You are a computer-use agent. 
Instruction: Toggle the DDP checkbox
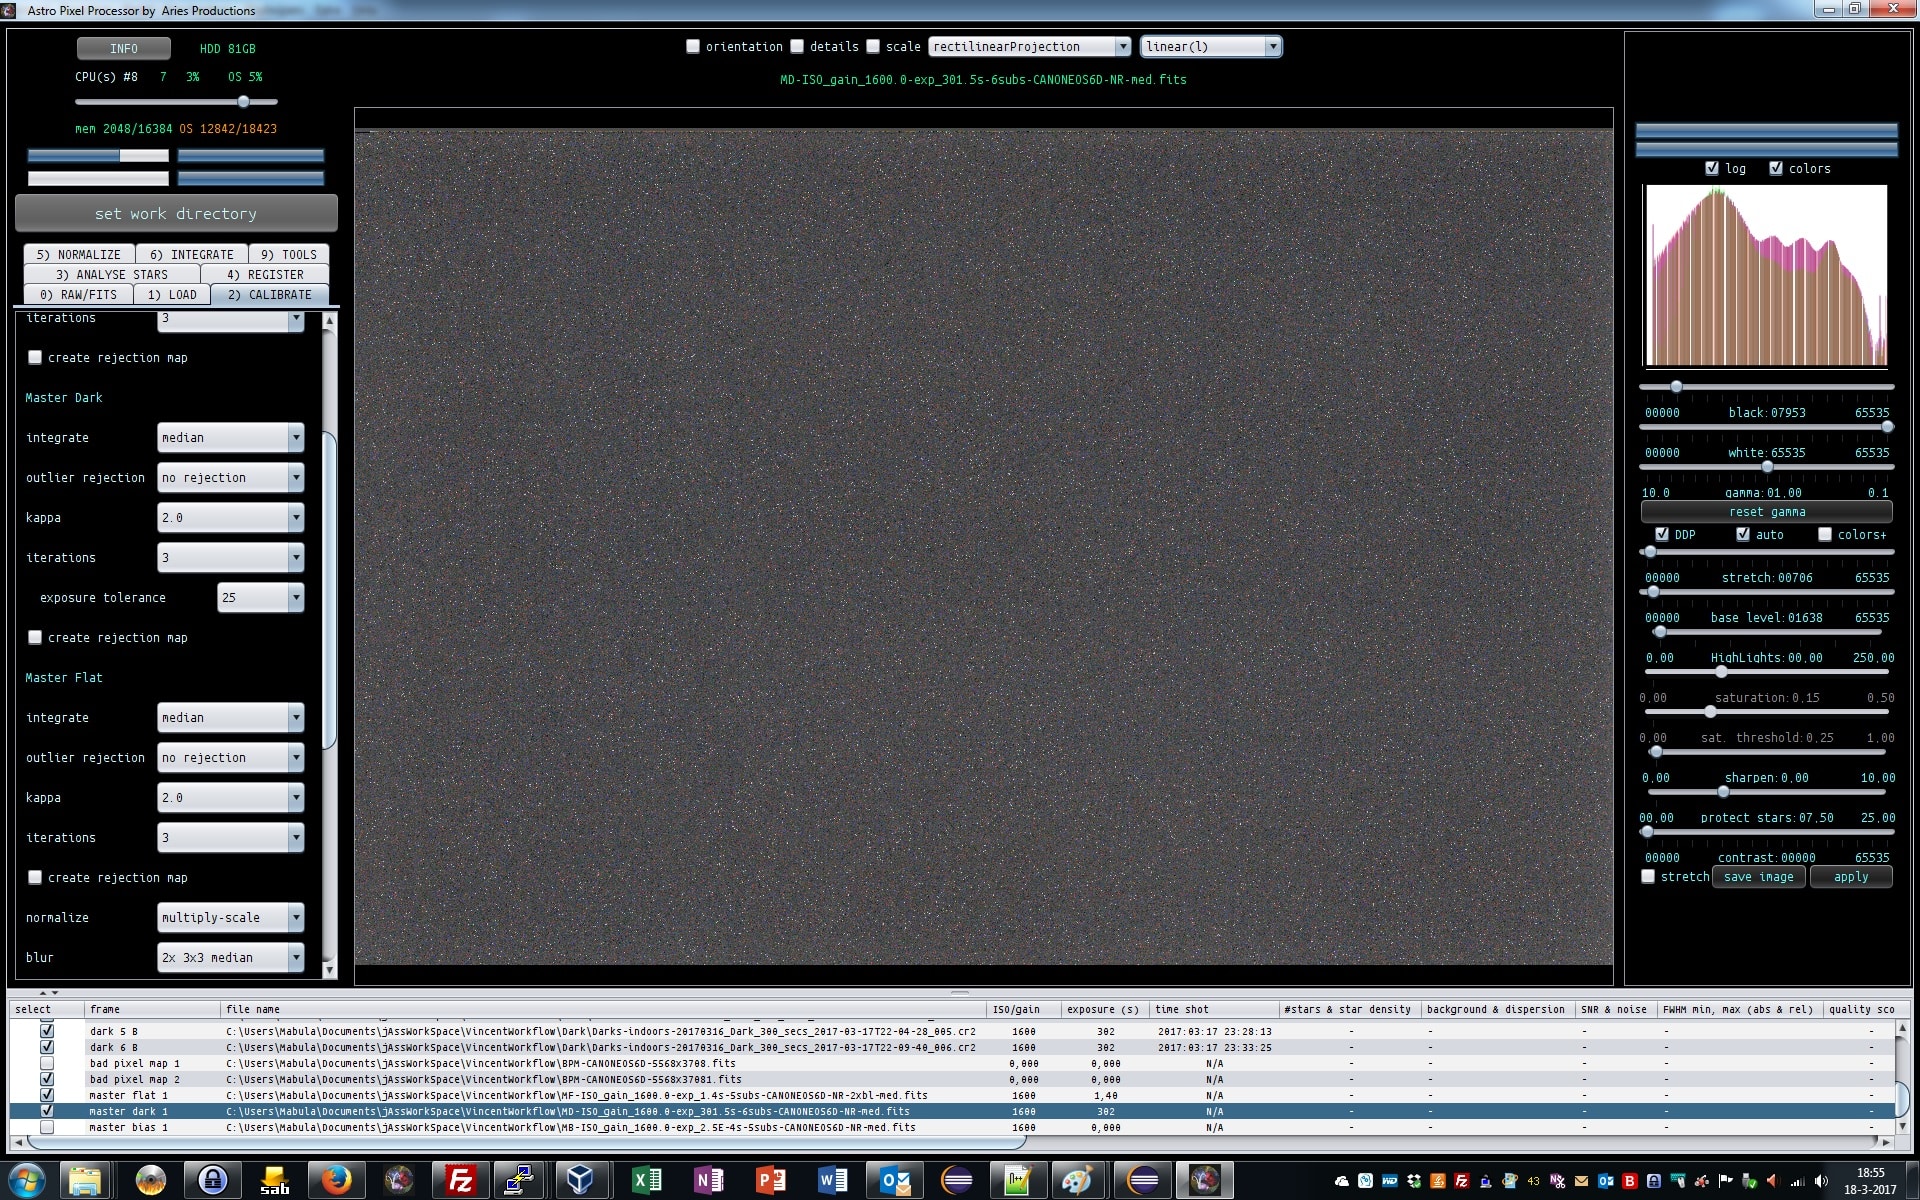(x=1662, y=534)
